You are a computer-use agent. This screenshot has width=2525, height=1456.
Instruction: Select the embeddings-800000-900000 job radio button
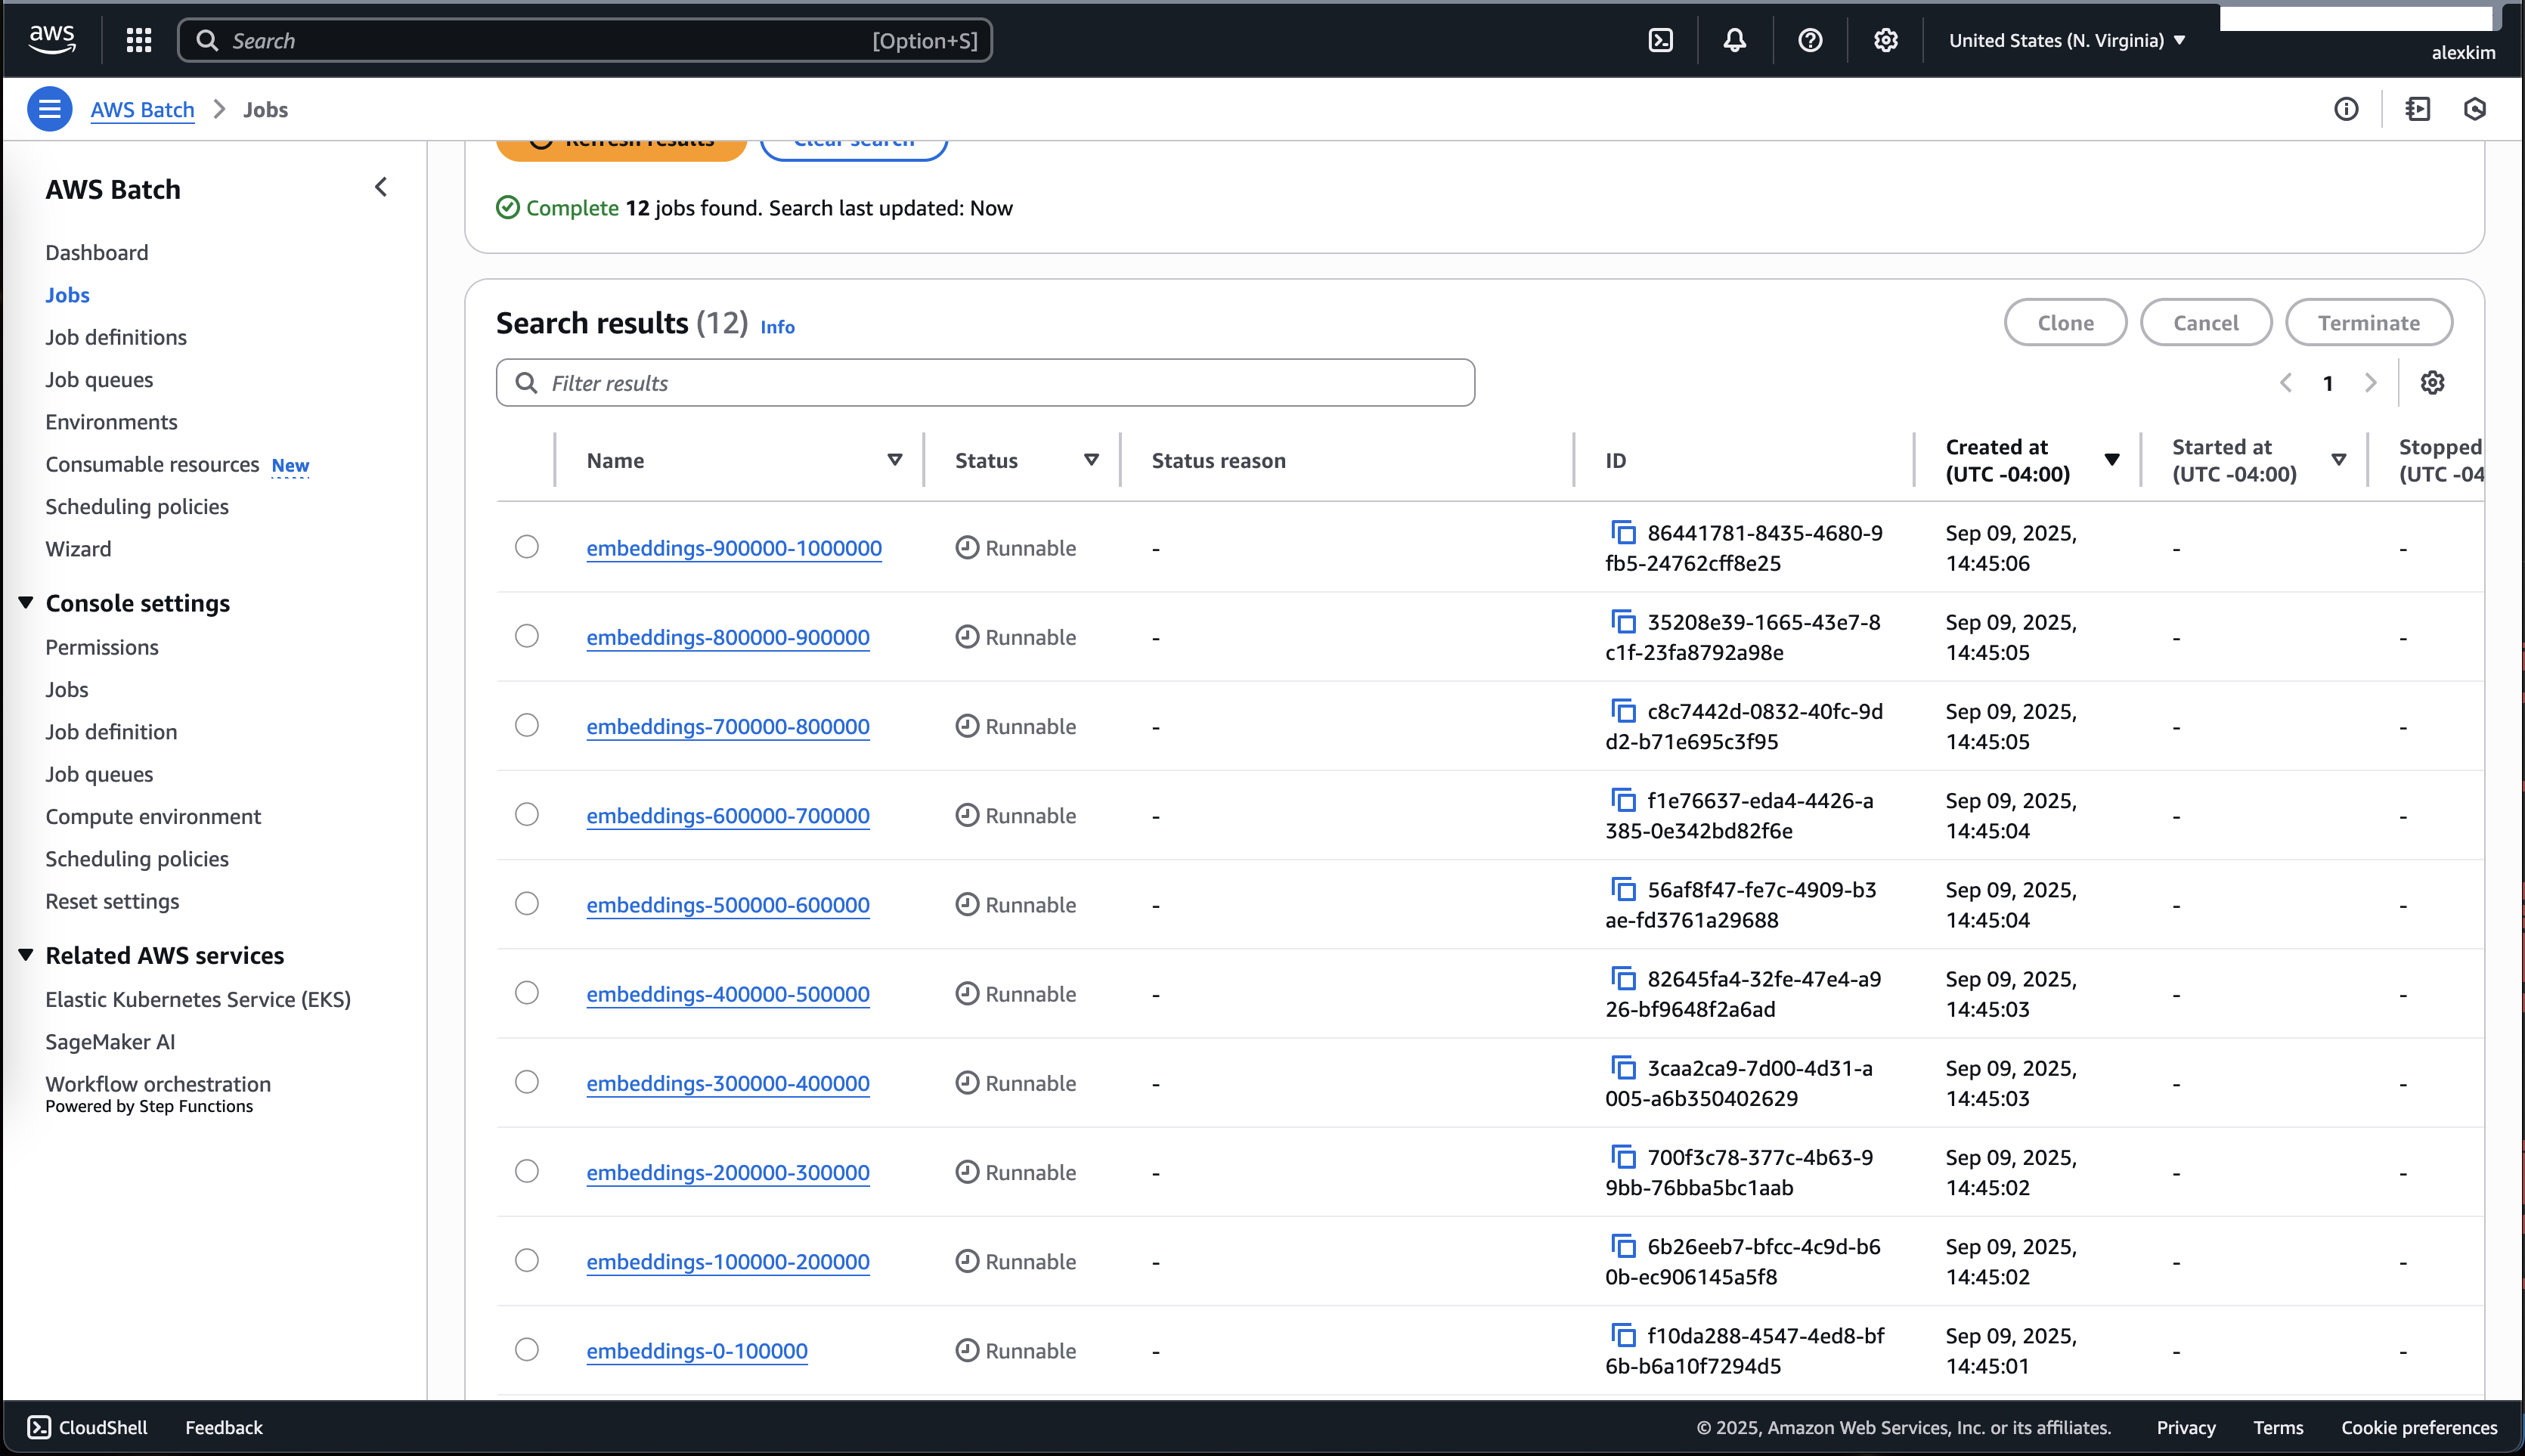click(x=527, y=636)
